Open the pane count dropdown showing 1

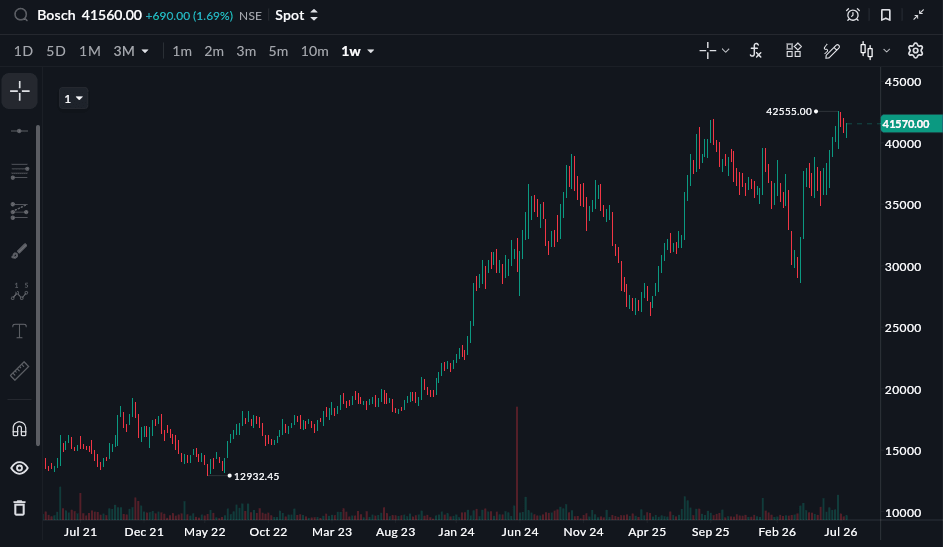[x=73, y=99]
